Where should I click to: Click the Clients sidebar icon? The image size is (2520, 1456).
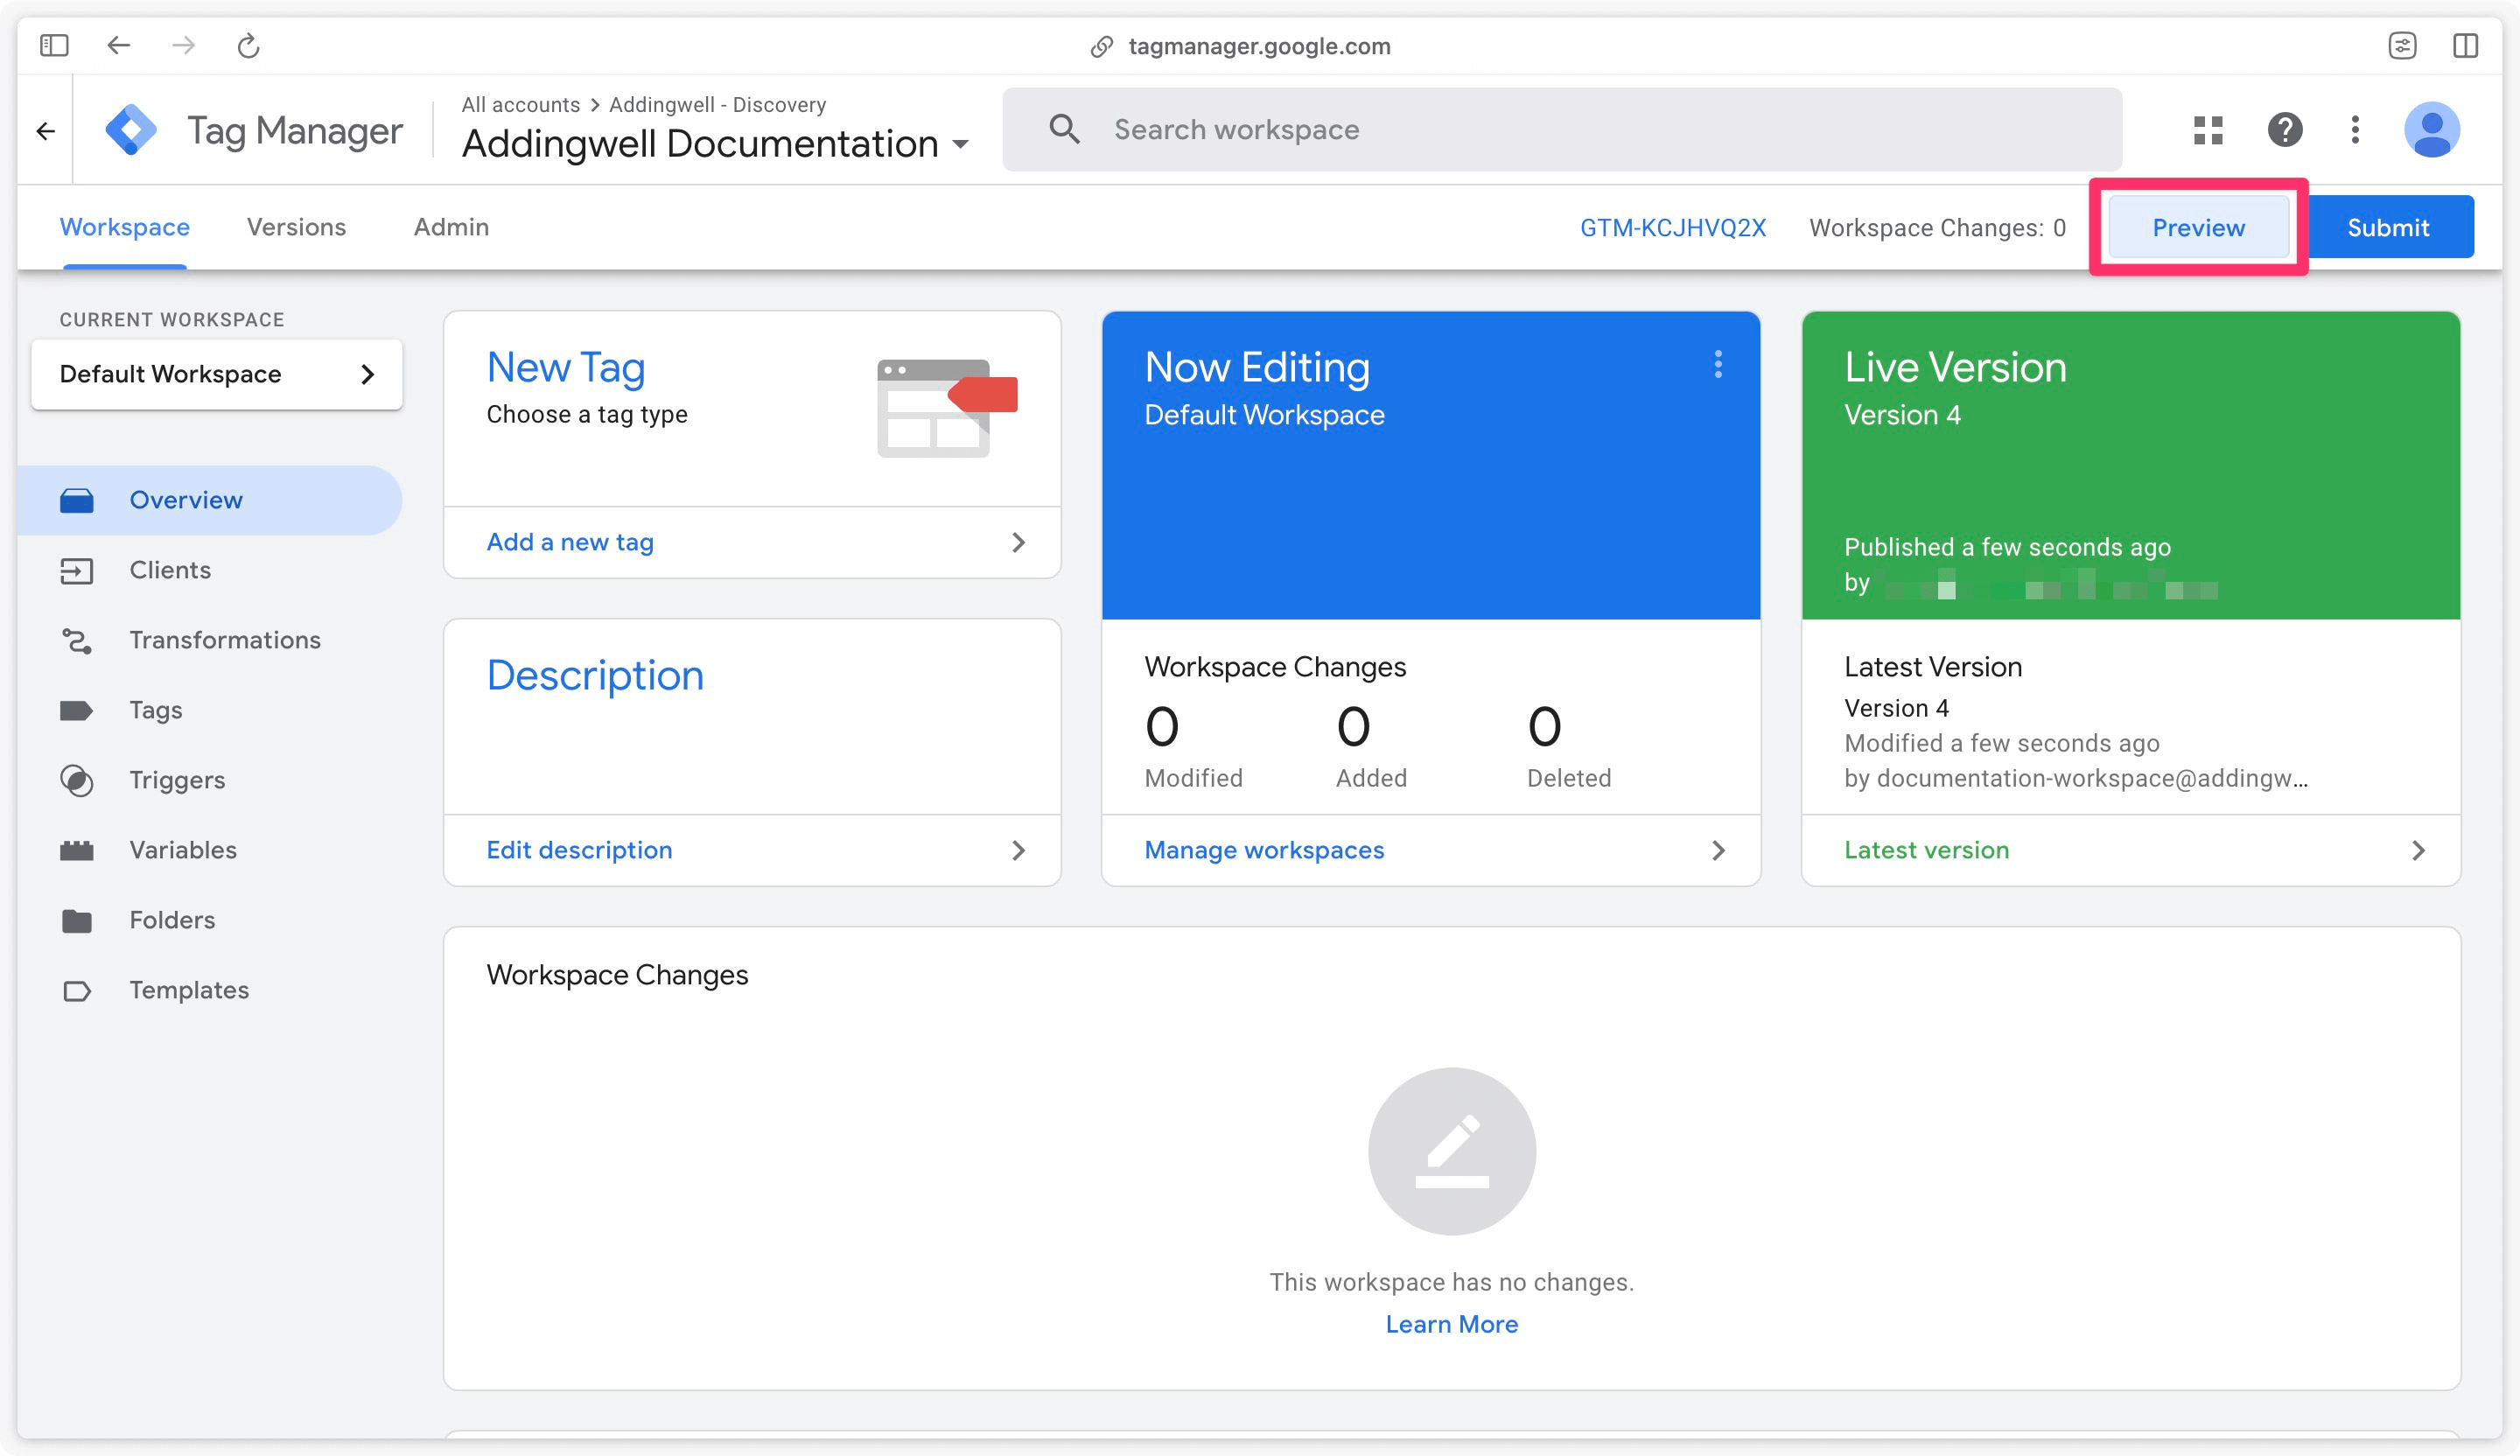76,570
